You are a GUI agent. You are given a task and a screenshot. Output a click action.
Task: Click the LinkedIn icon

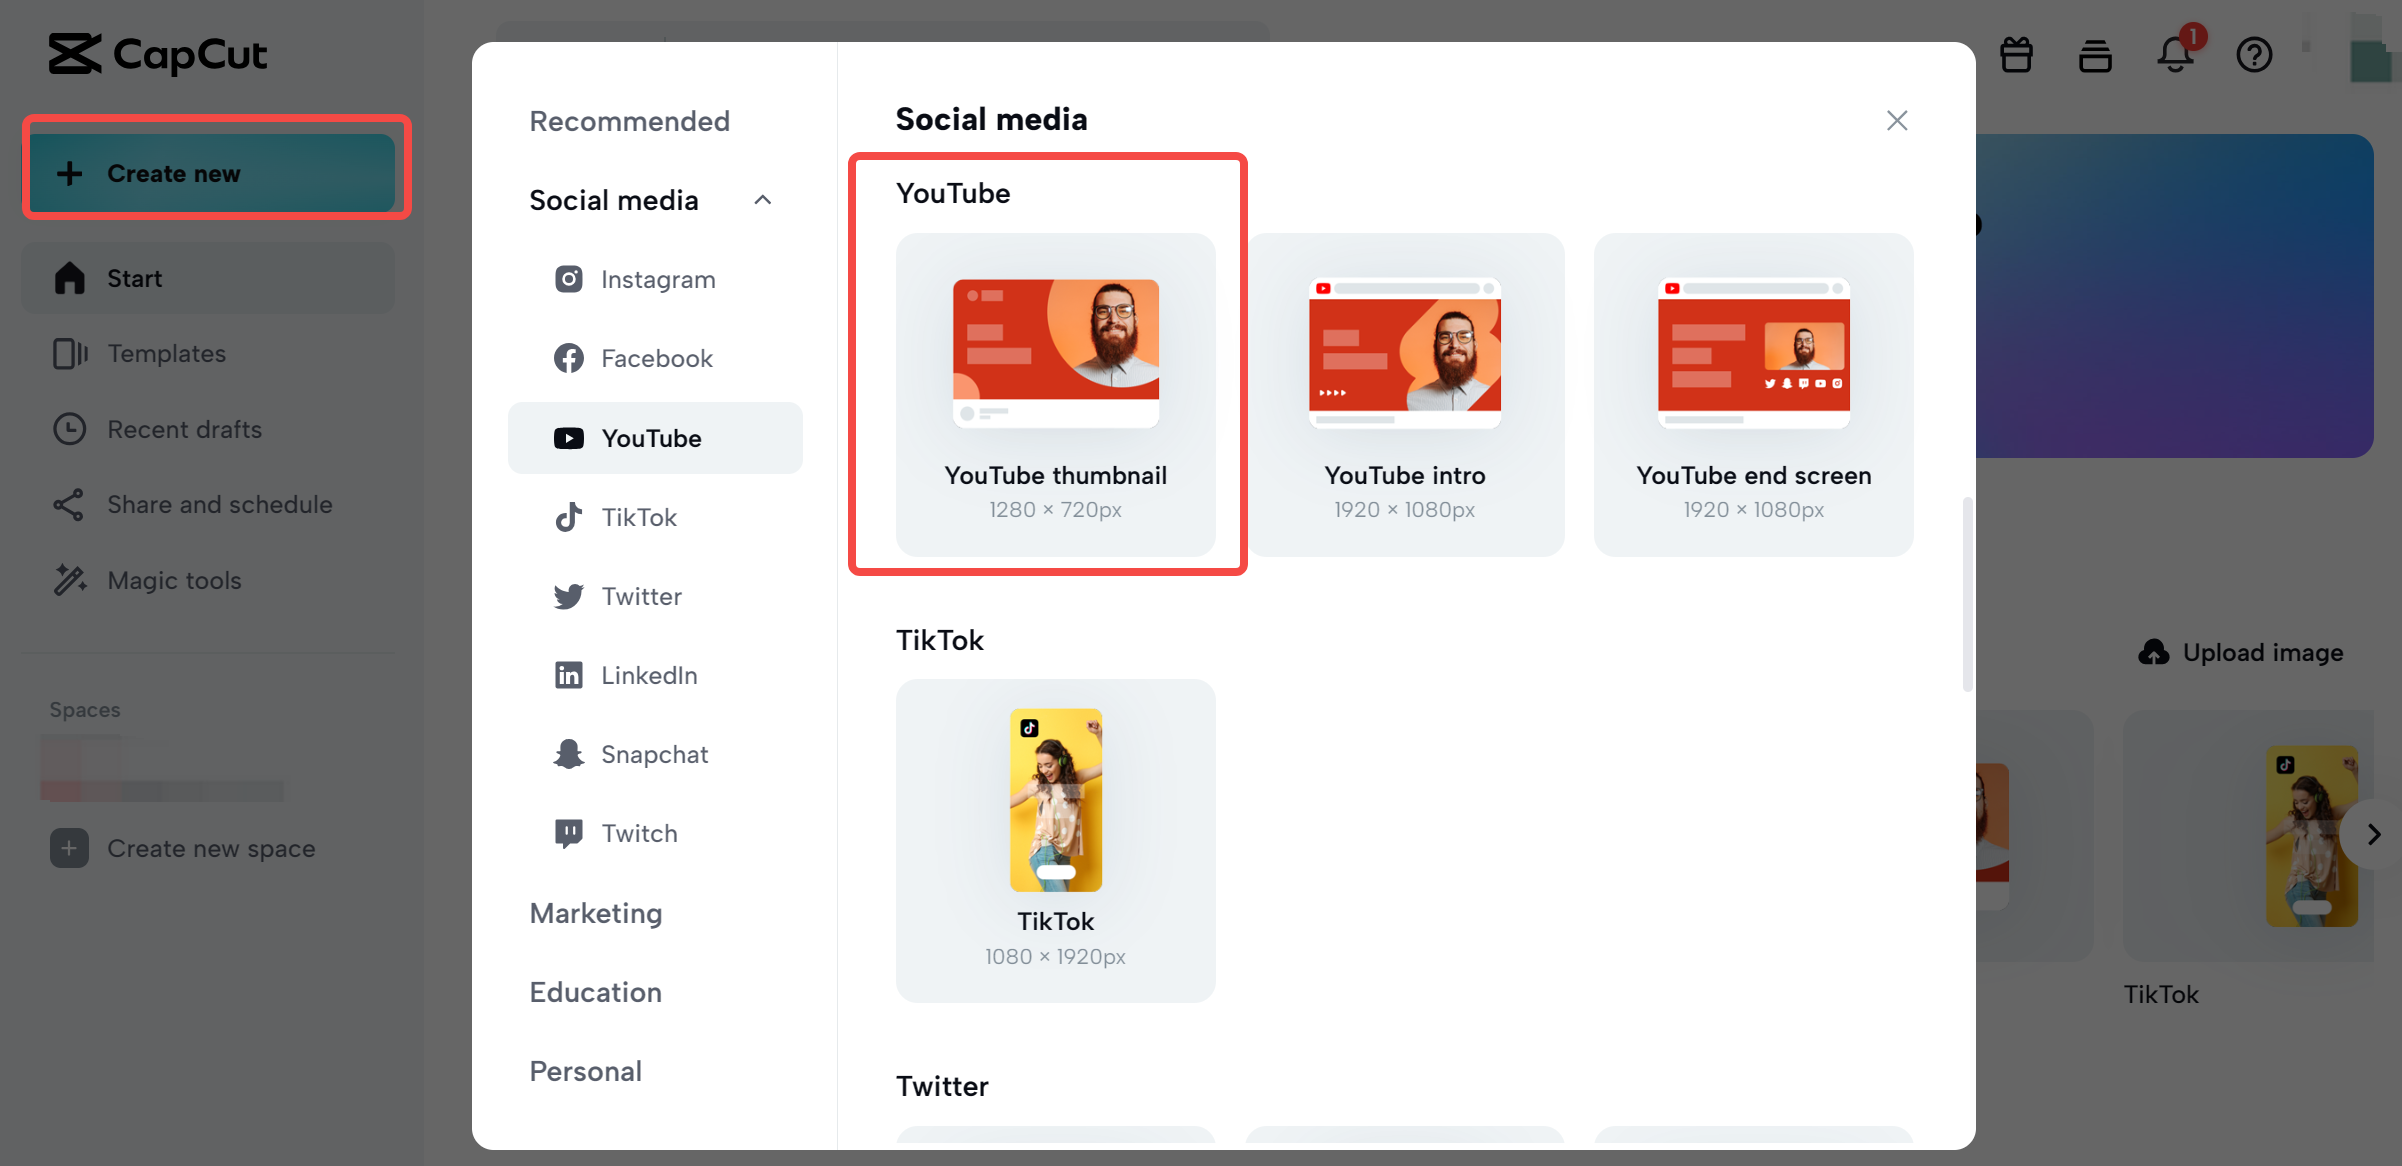[x=569, y=675]
